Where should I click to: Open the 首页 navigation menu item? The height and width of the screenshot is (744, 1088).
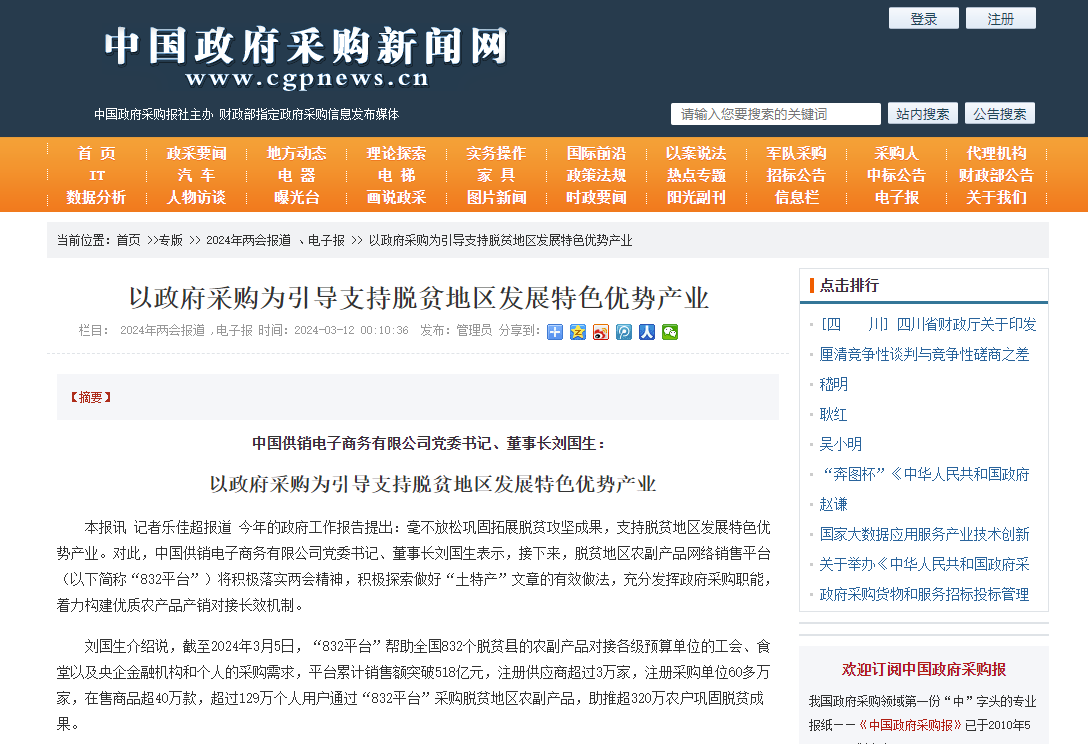97,153
